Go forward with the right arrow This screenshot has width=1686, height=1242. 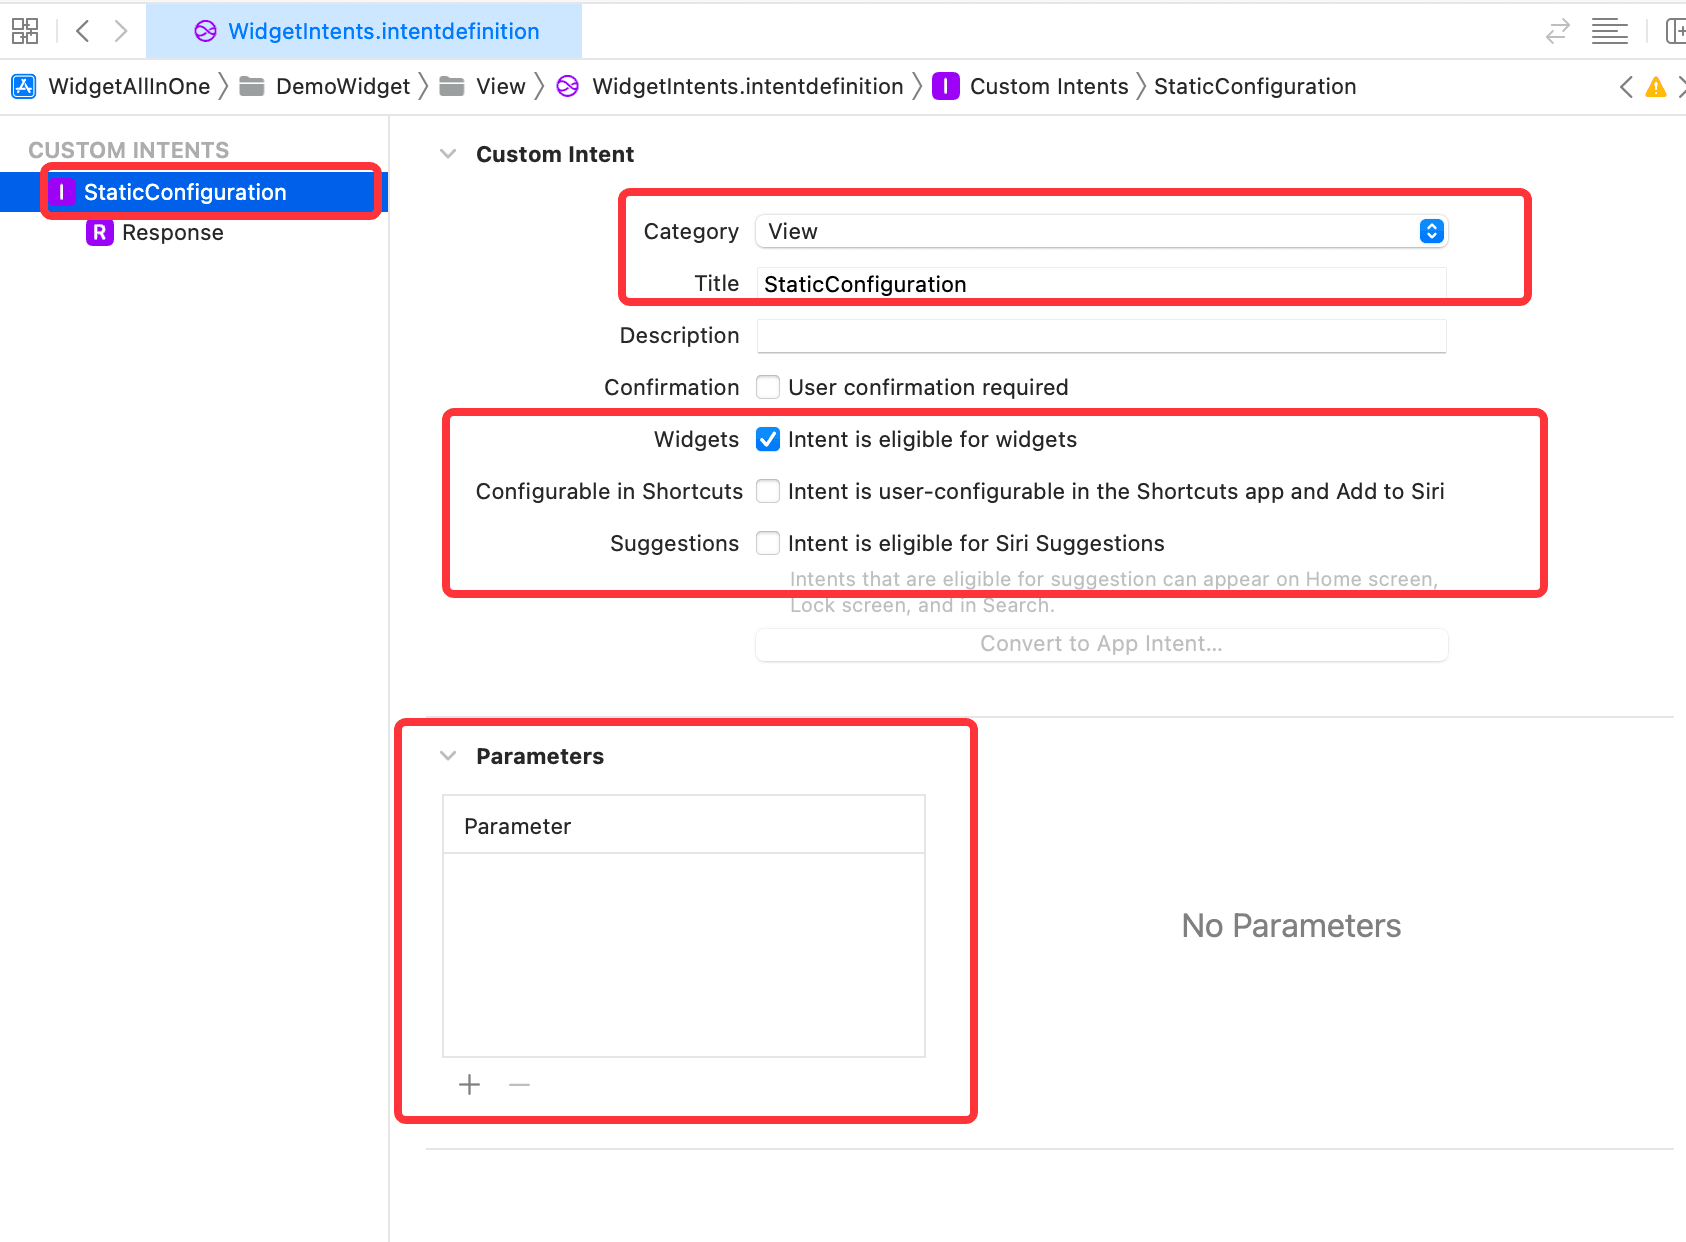click(x=121, y=31)
